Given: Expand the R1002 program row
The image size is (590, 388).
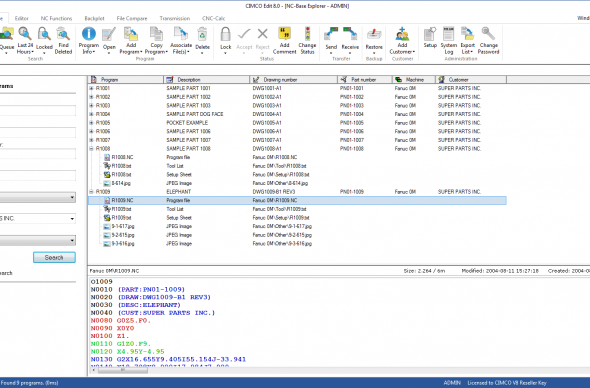Looking at the screenshot, I should (91, 97).
